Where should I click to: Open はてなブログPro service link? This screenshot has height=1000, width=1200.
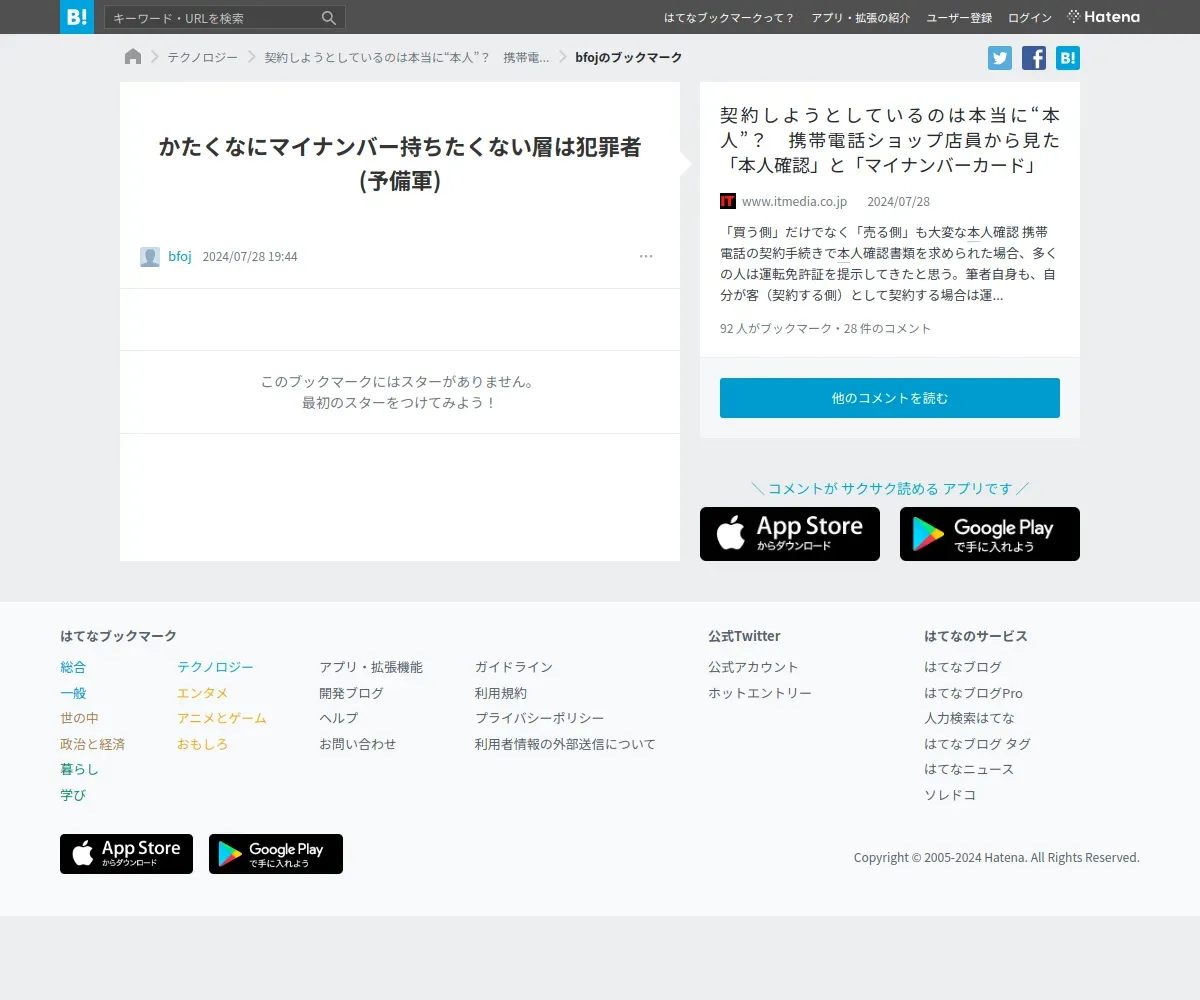point(974,693)
